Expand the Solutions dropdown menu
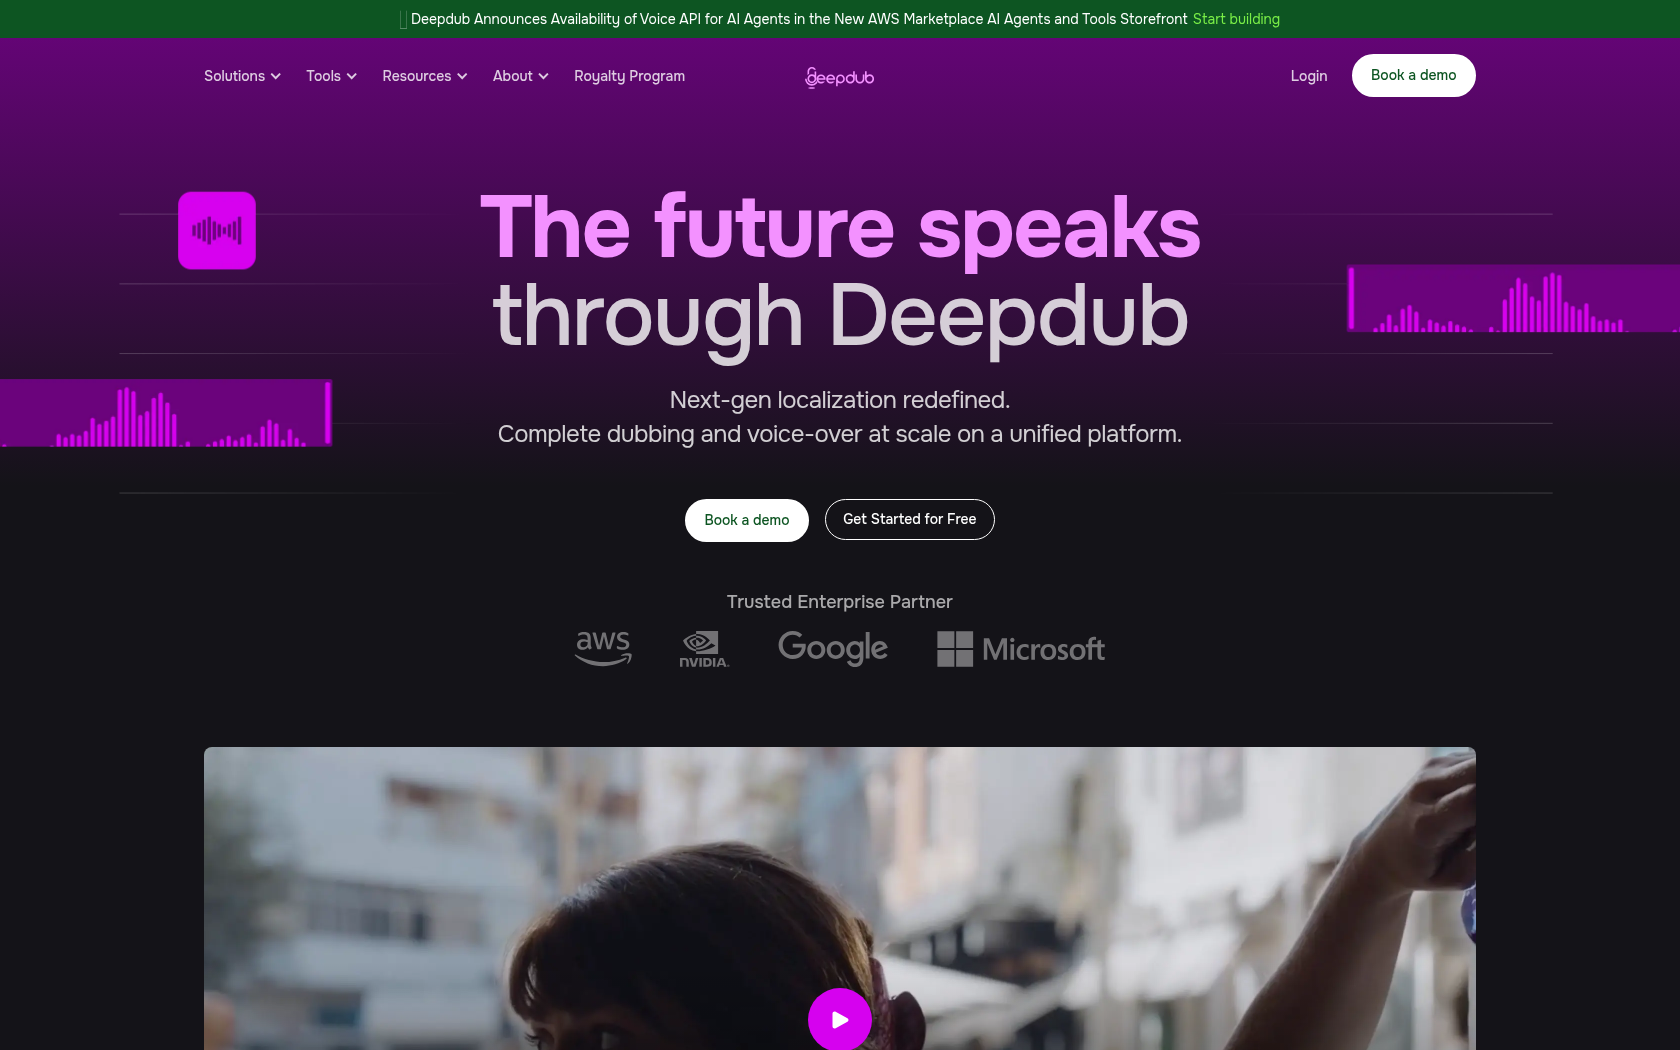This screenshot has height=1050, width=1680. (x=242, y=76)
